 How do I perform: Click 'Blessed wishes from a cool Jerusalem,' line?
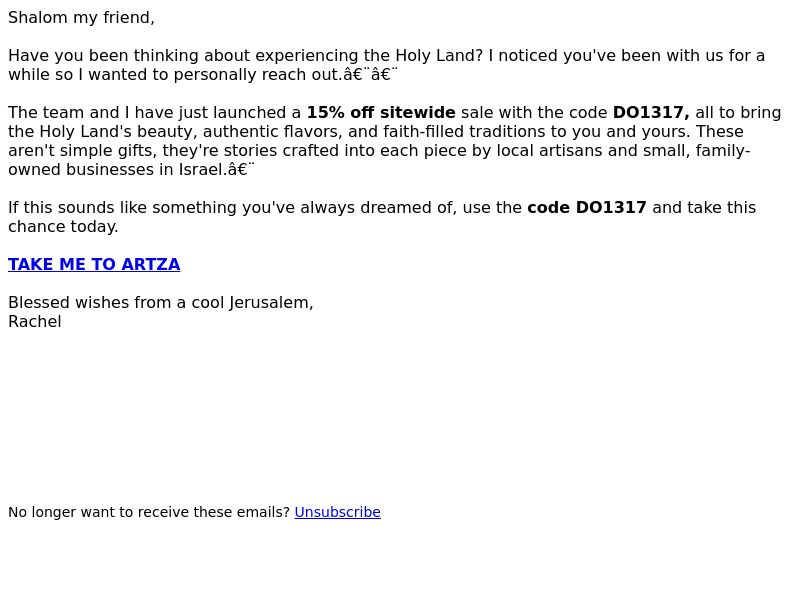point(161,302)
